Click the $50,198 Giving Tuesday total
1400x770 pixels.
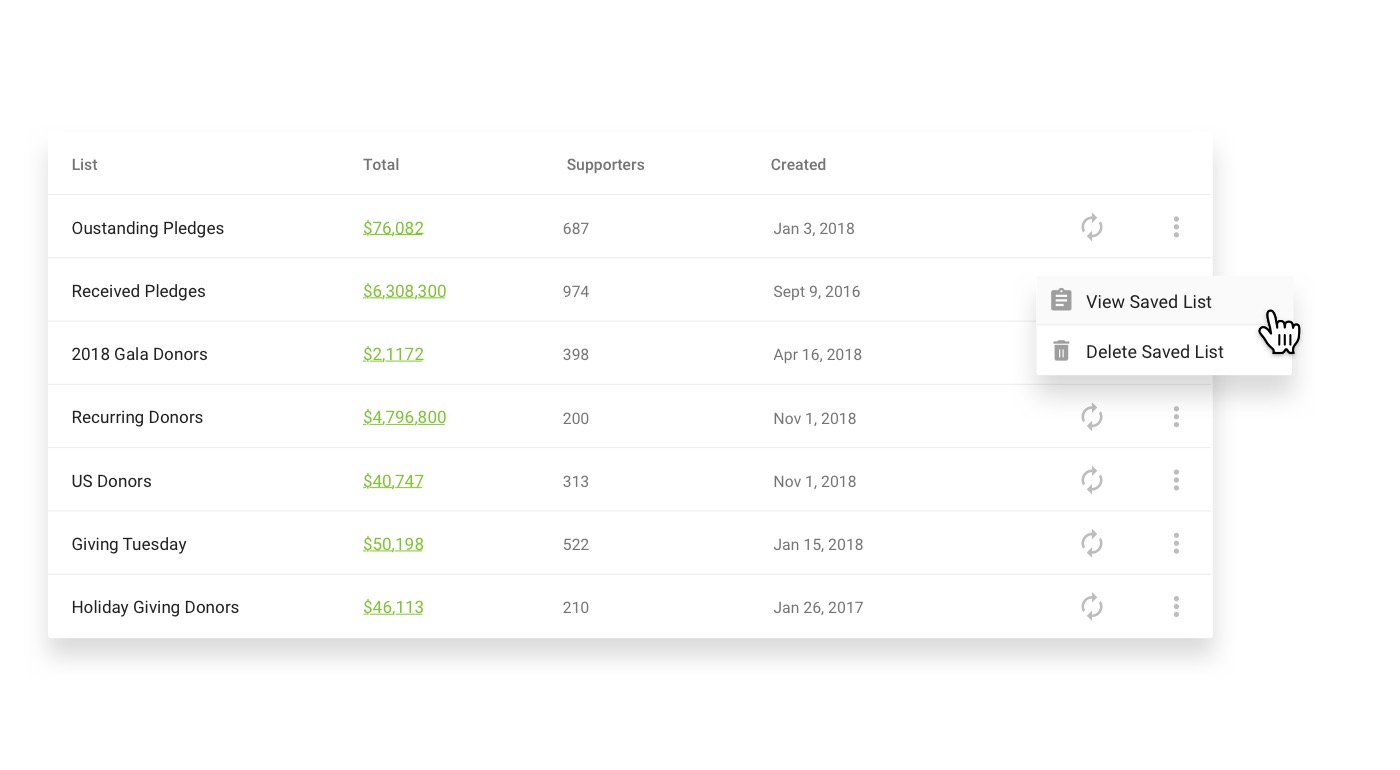point(393,544)
